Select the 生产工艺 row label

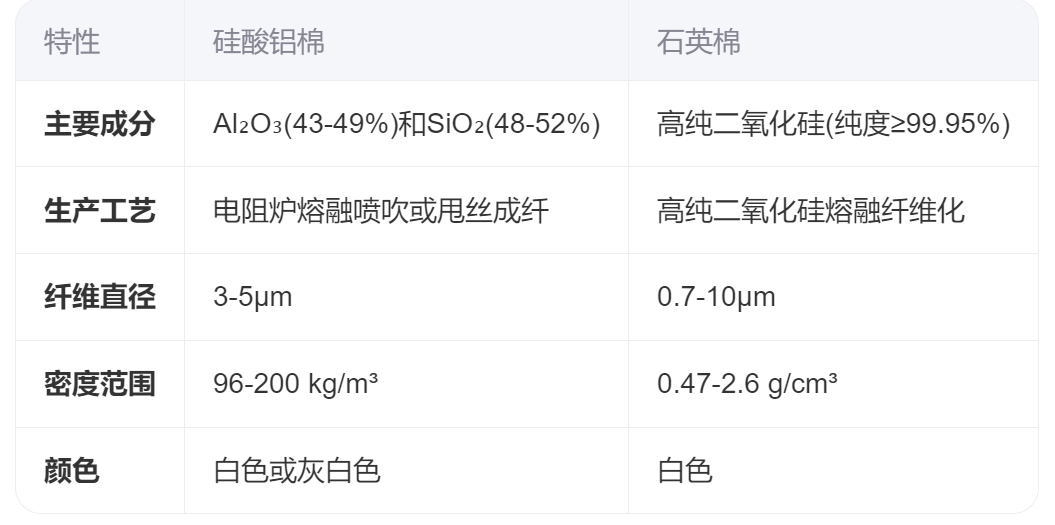tap(100, 211)
